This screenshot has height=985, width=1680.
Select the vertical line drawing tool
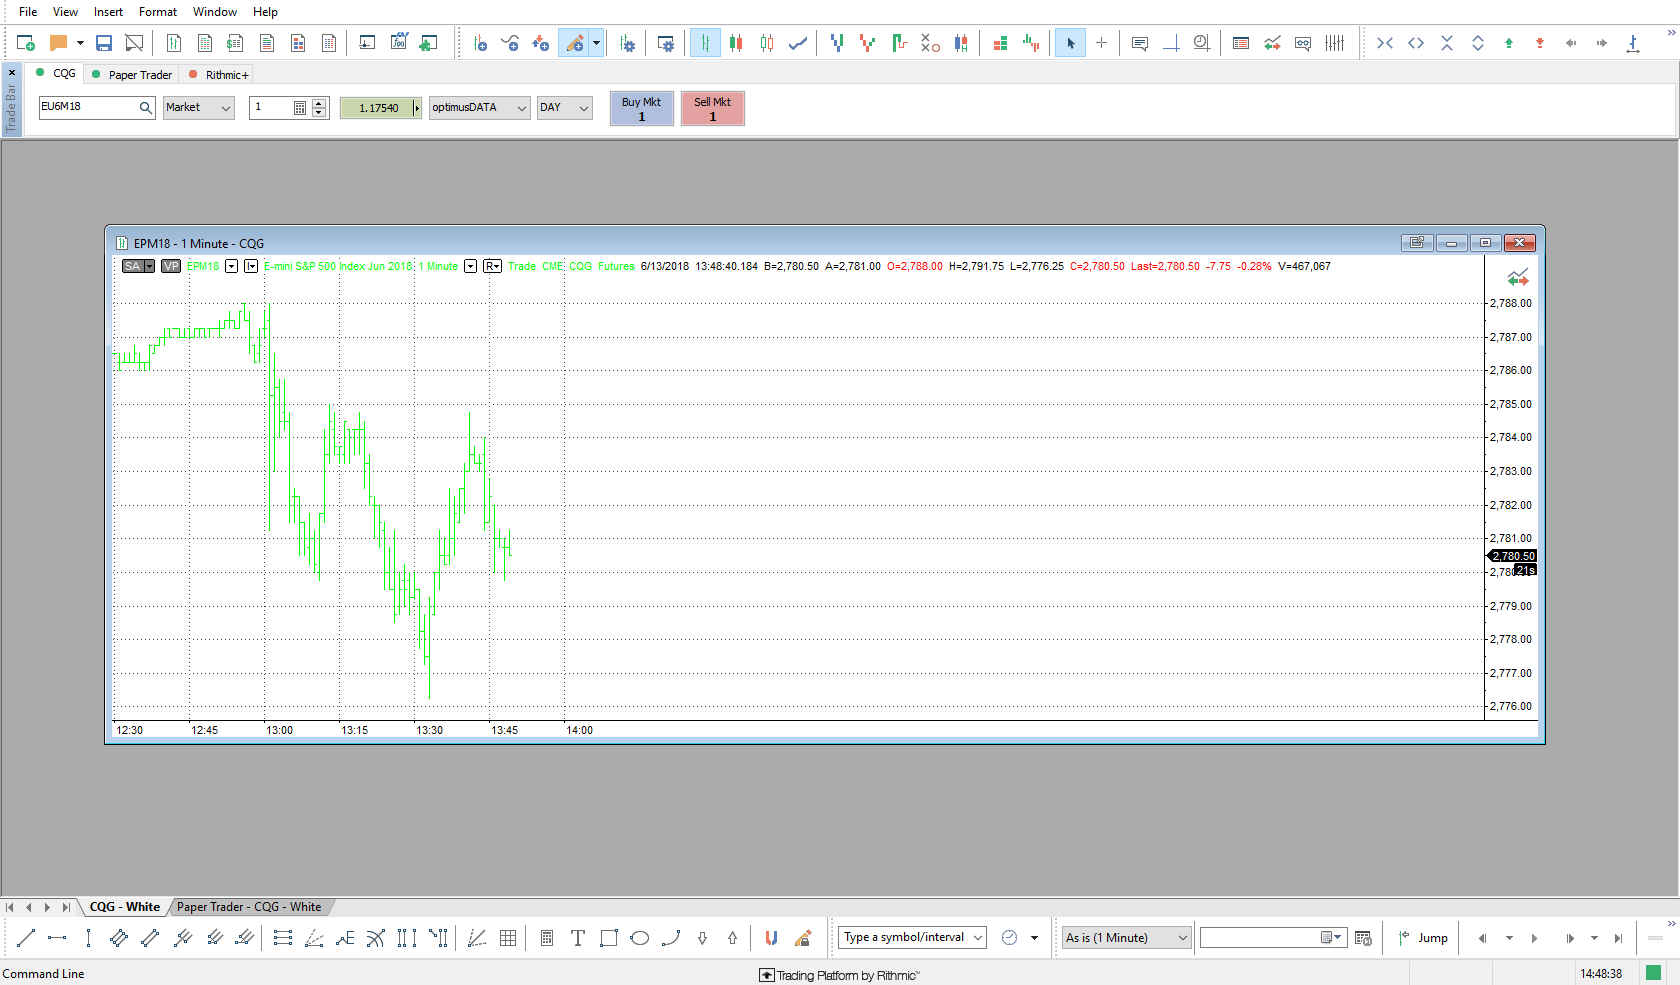[x=88, y=938]
